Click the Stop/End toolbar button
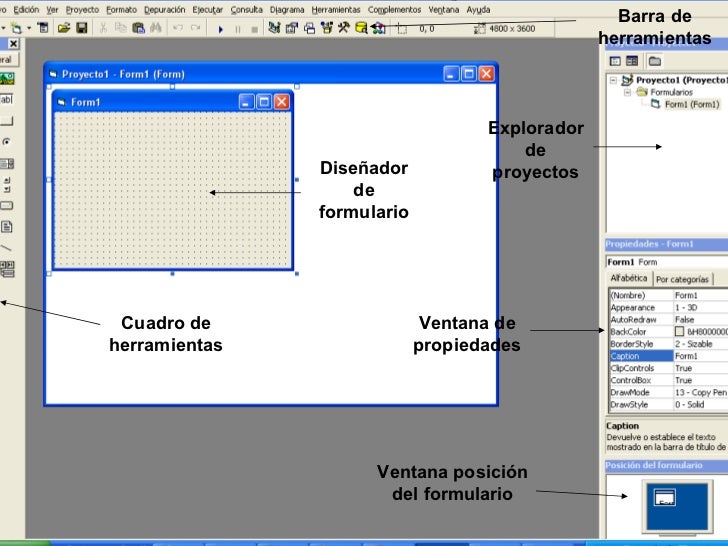 coord(254,29)
